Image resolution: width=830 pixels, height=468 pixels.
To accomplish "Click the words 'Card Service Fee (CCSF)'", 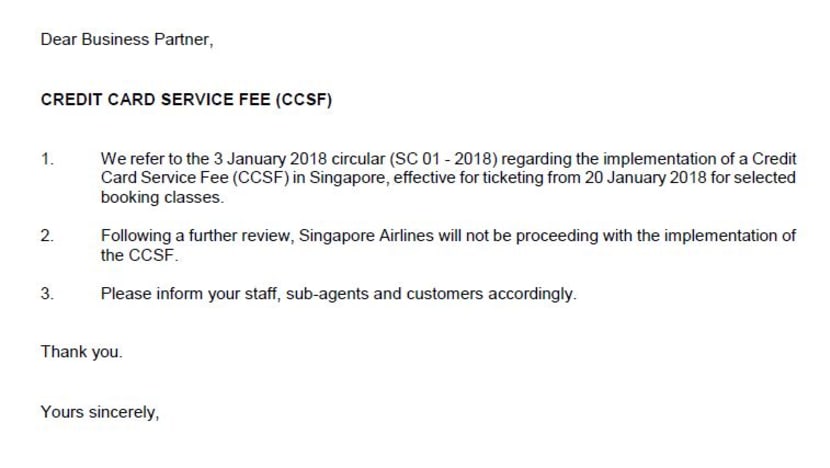I will pyautogui.click(x=195, y=178).
